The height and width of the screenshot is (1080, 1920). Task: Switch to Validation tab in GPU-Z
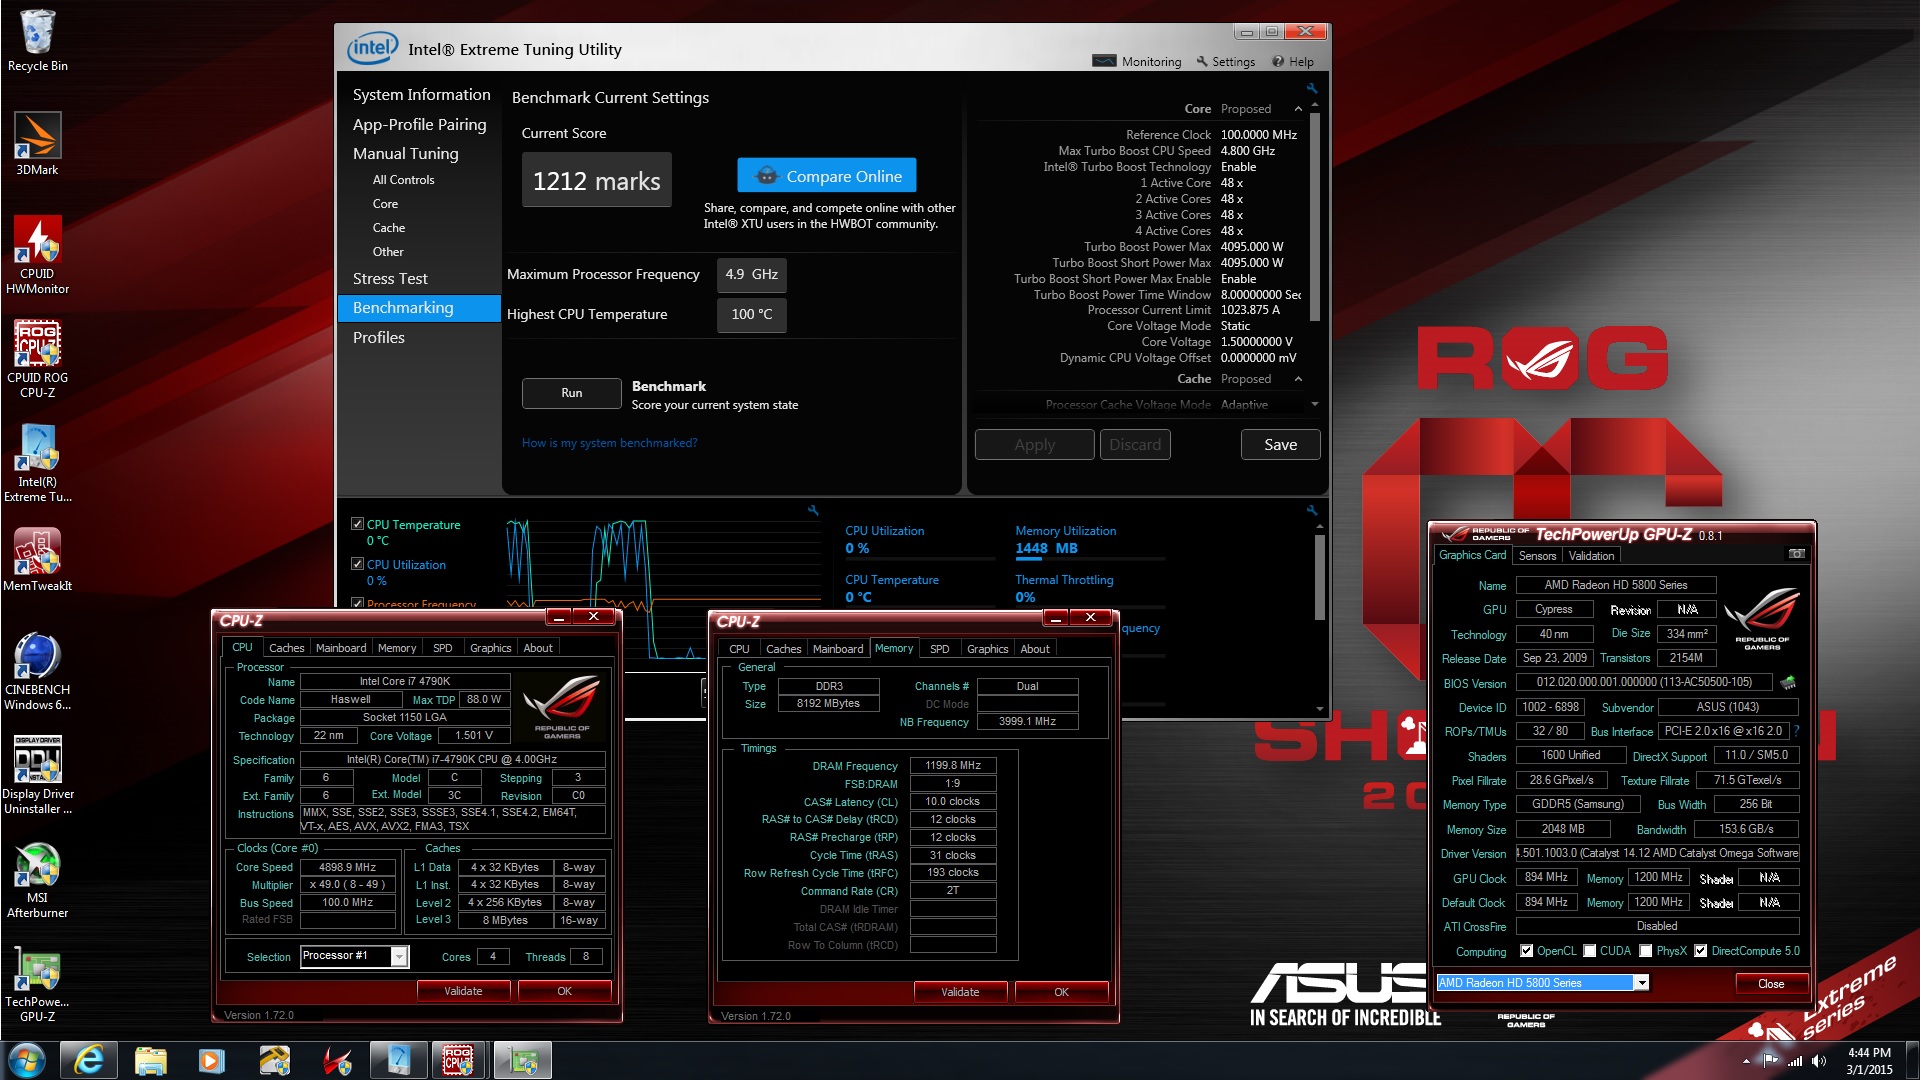click(x=1591, y=556)
